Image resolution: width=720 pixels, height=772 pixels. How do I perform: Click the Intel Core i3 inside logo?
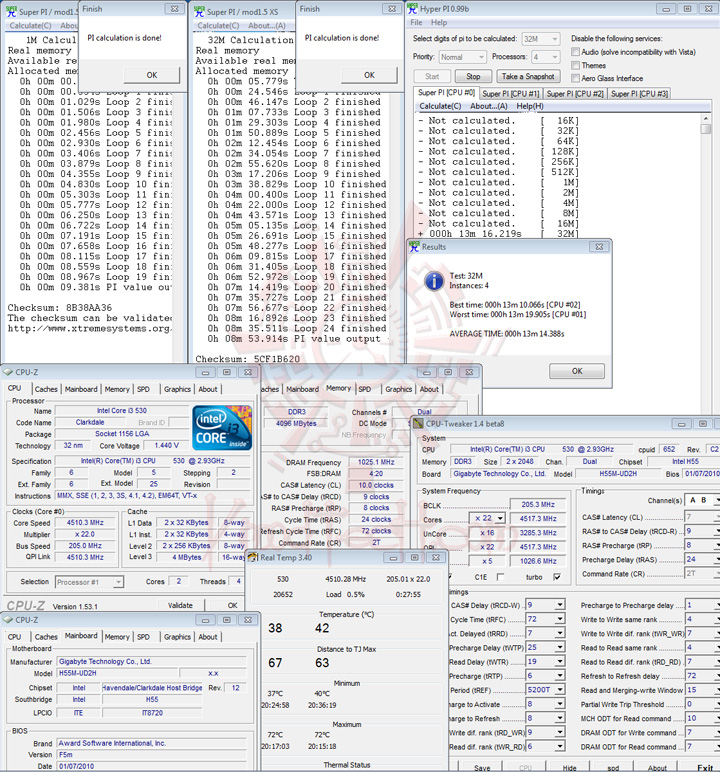tap(222, 427)
